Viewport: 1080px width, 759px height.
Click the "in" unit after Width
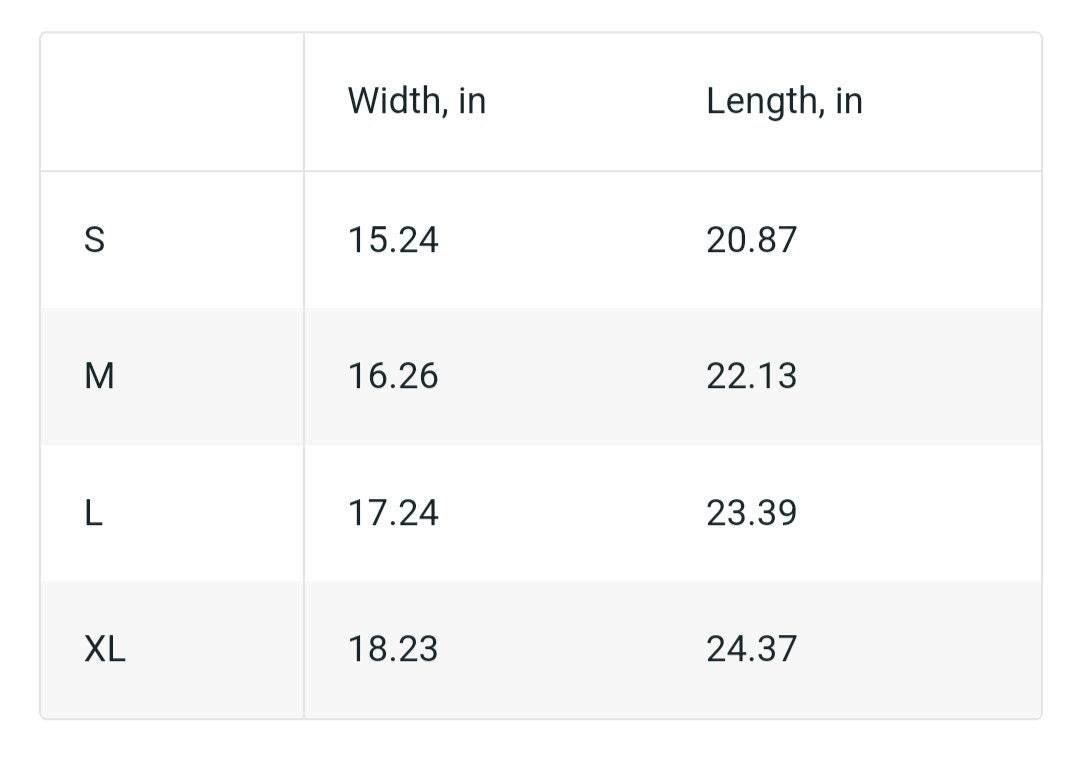472,101
